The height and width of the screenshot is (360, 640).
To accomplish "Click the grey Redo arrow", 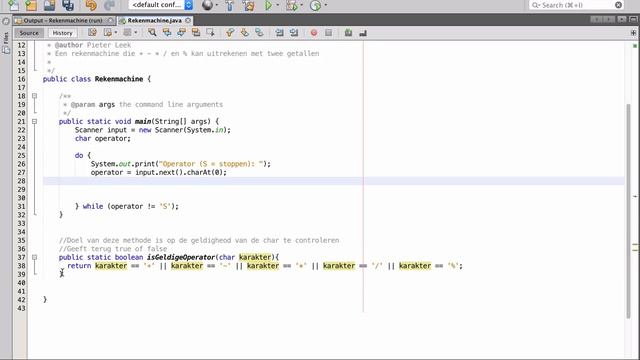I will (109, 5).
